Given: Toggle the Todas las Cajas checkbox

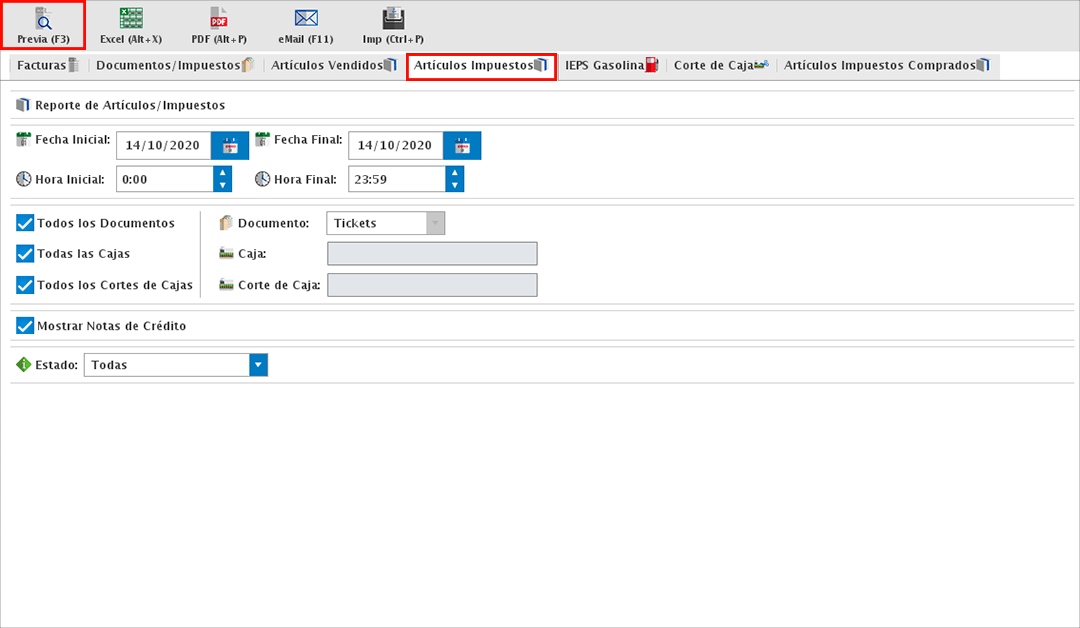Looking at the screenshot, I should [x=26, y=254].
